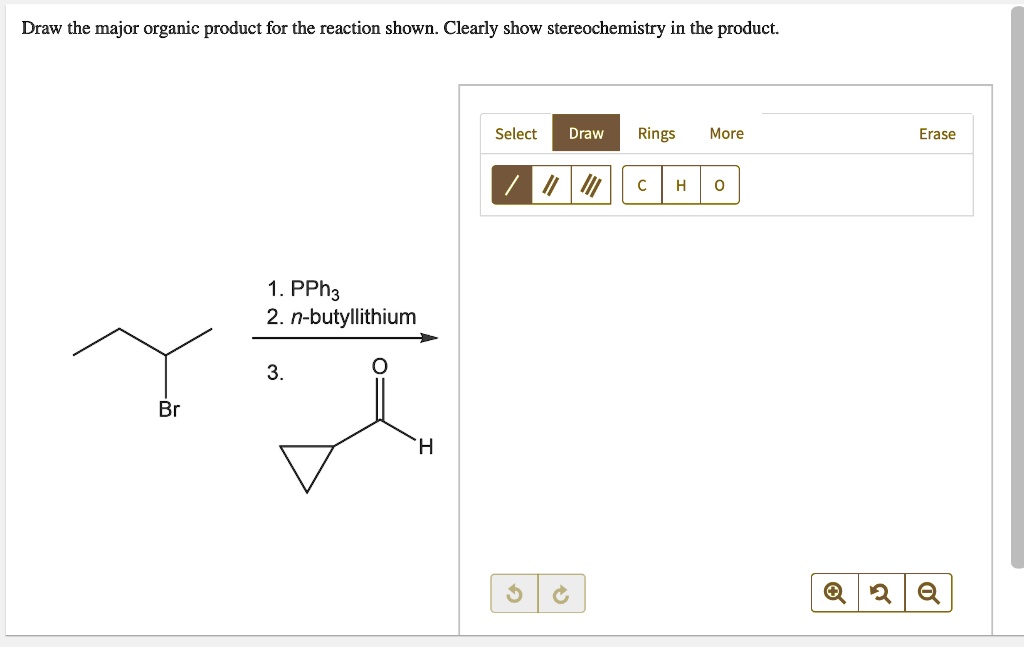Click the undo arrow icon
Viewport: 1024px width, 647px height.
pyautogui.click(x=514, y=592)
